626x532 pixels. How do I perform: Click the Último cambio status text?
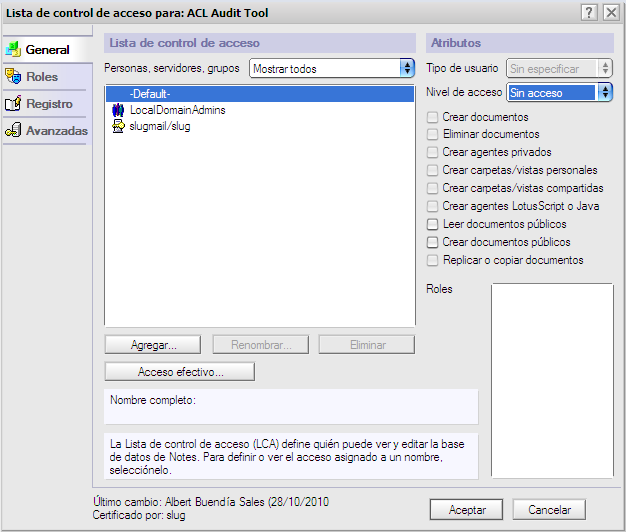click(211, 502)
